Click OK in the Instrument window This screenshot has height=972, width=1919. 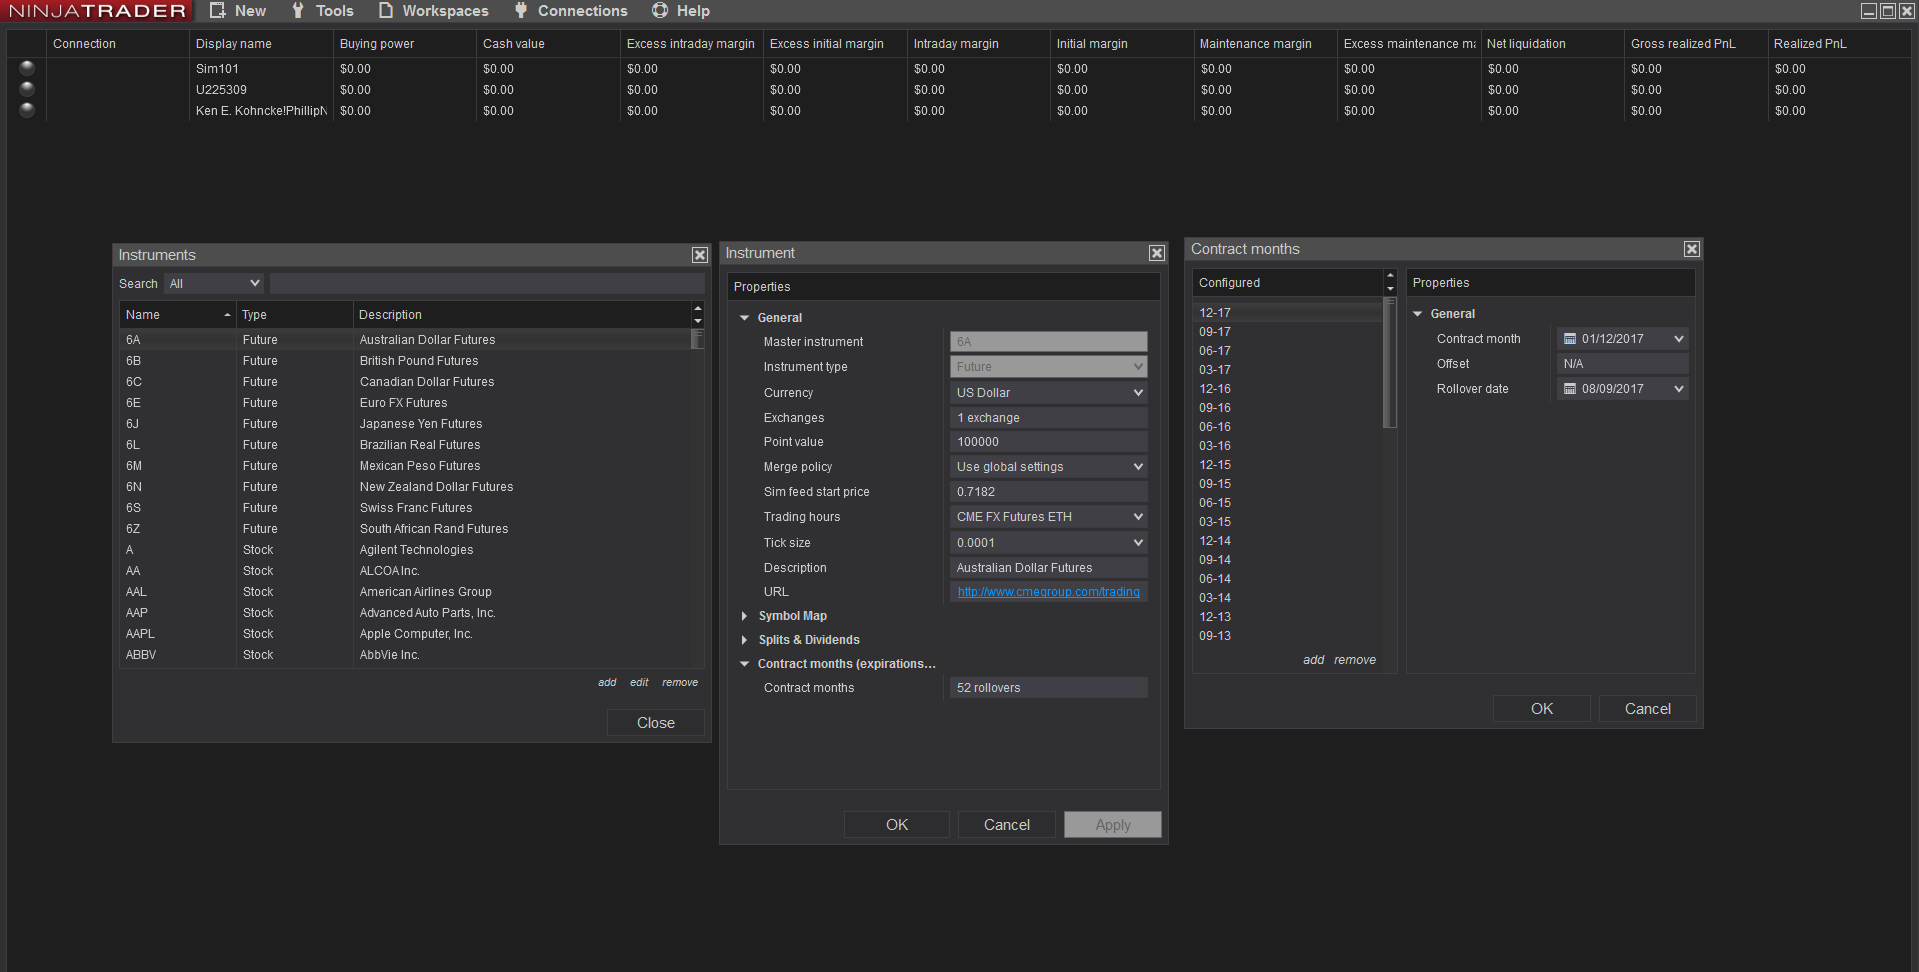click(897, 825)
